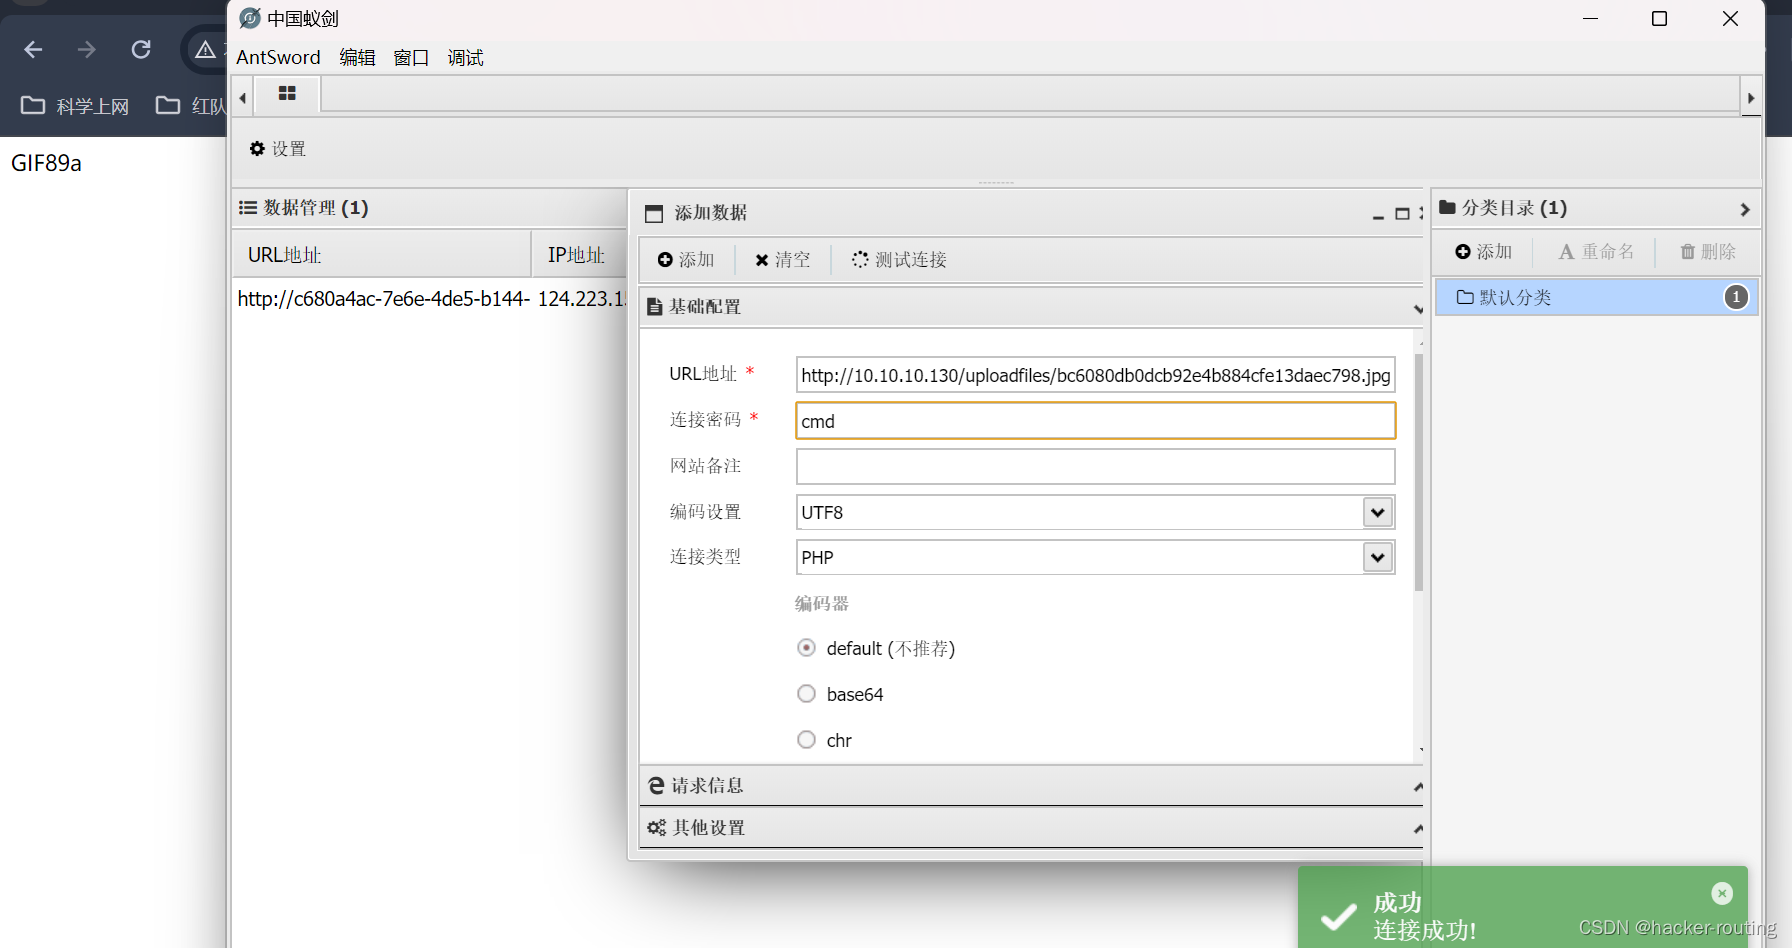Click the 测试连接 button
The image size is (1792, 948).
point(897,259)
